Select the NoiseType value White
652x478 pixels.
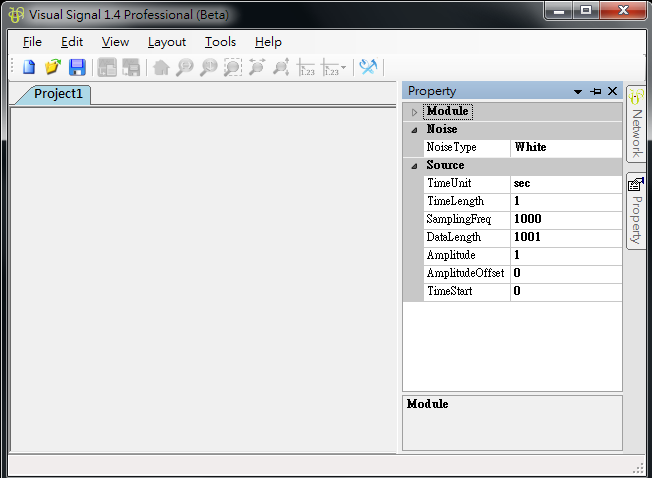tap(565, 147)
